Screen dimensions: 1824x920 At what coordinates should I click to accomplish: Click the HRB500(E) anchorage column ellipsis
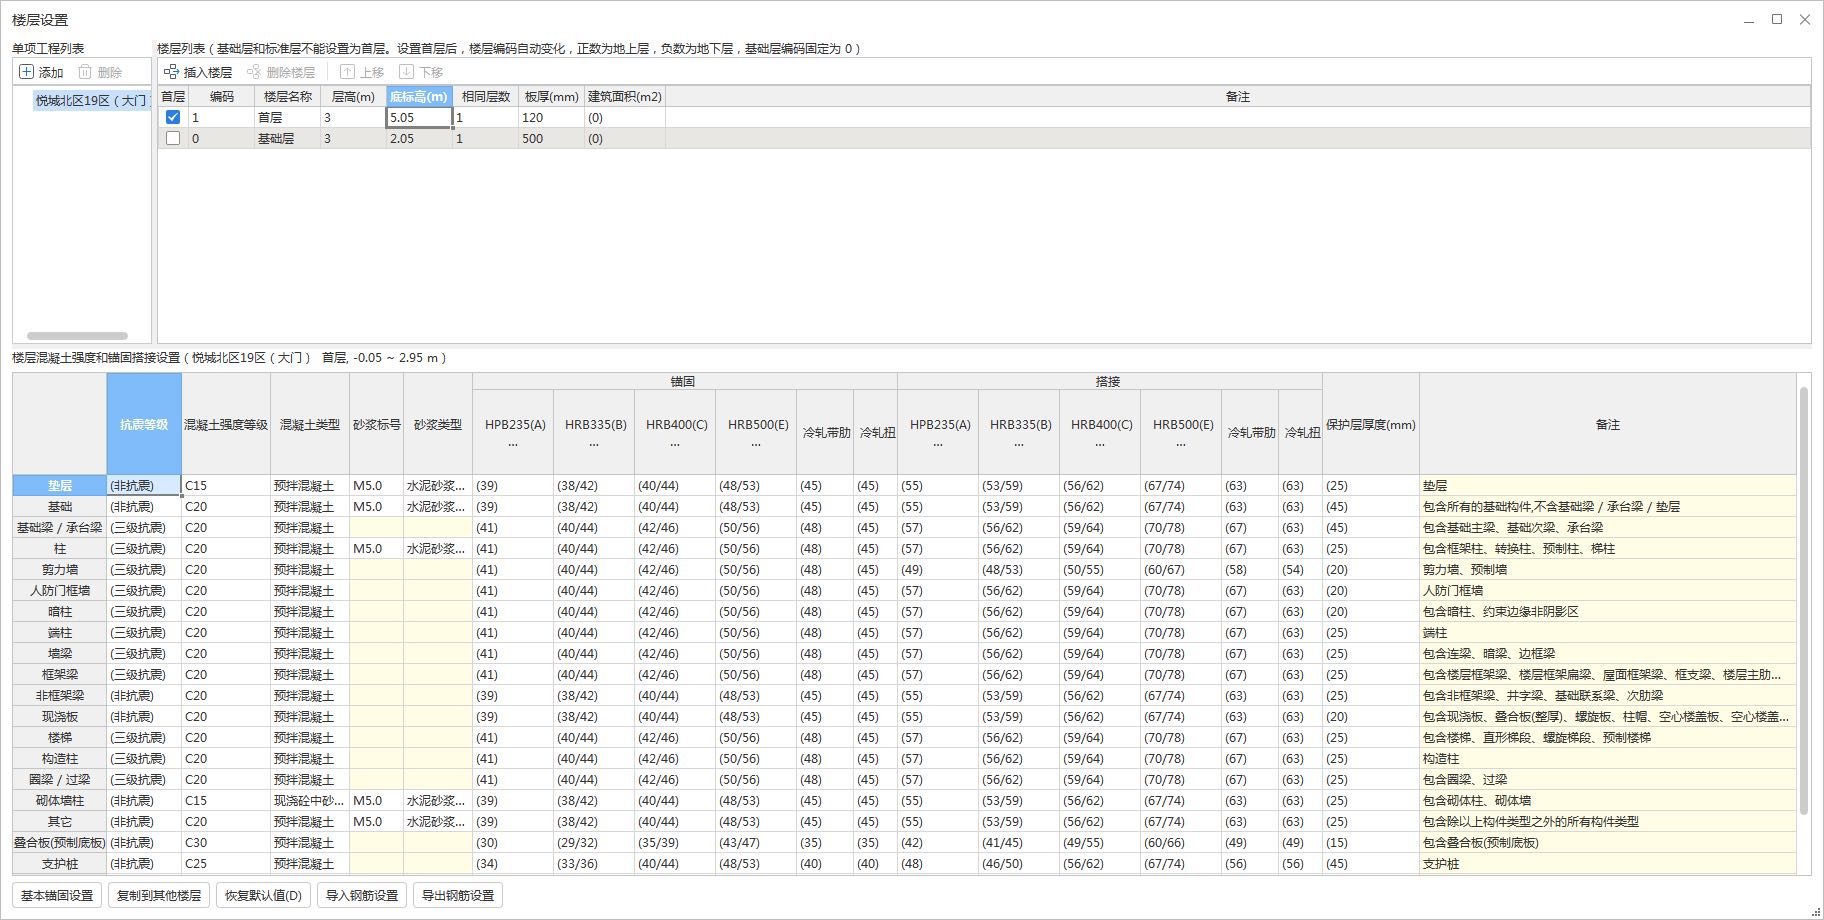757,443
